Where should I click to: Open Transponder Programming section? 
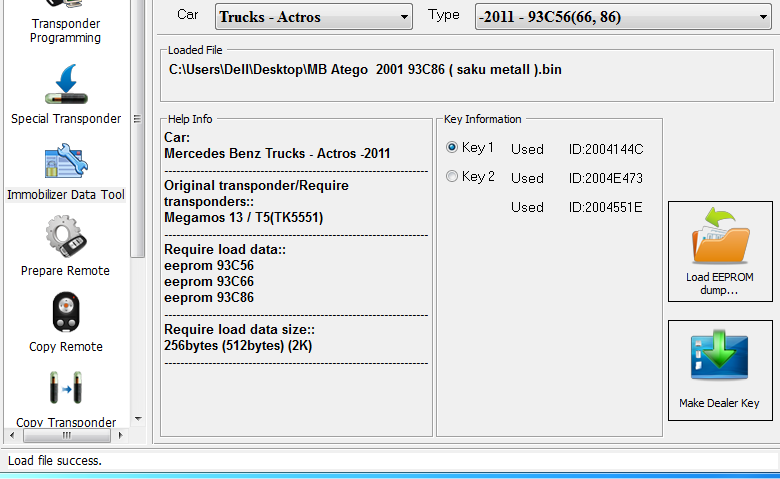66,24
